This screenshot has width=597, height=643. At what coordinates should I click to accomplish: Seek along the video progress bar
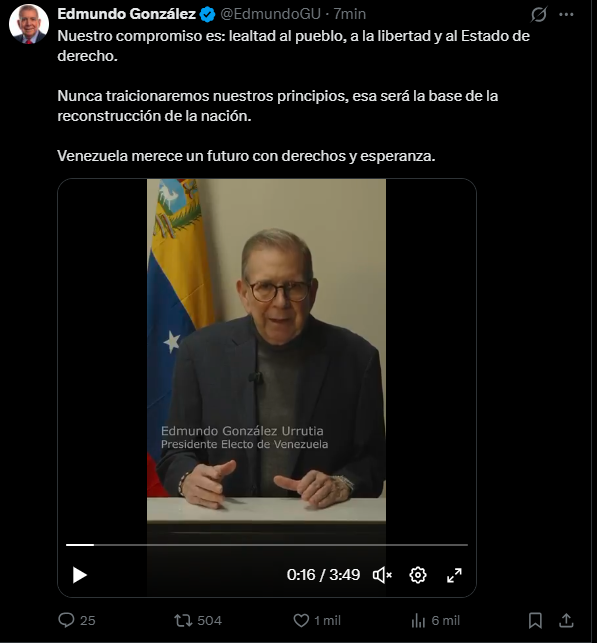click(267, 545)
